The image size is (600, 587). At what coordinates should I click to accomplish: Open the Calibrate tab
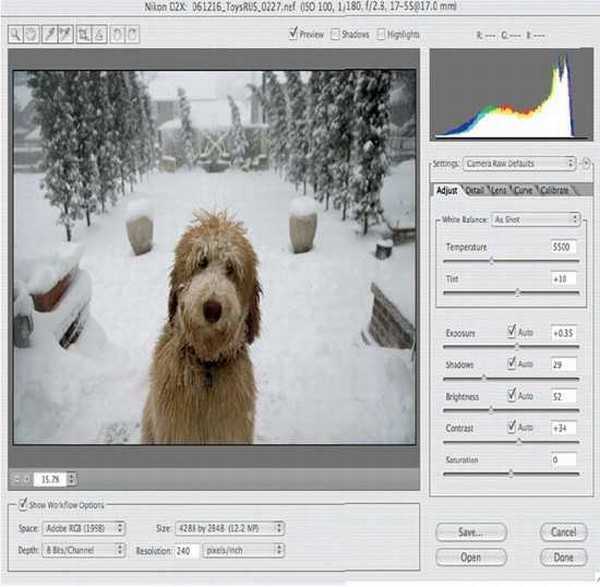coord(553,190)
